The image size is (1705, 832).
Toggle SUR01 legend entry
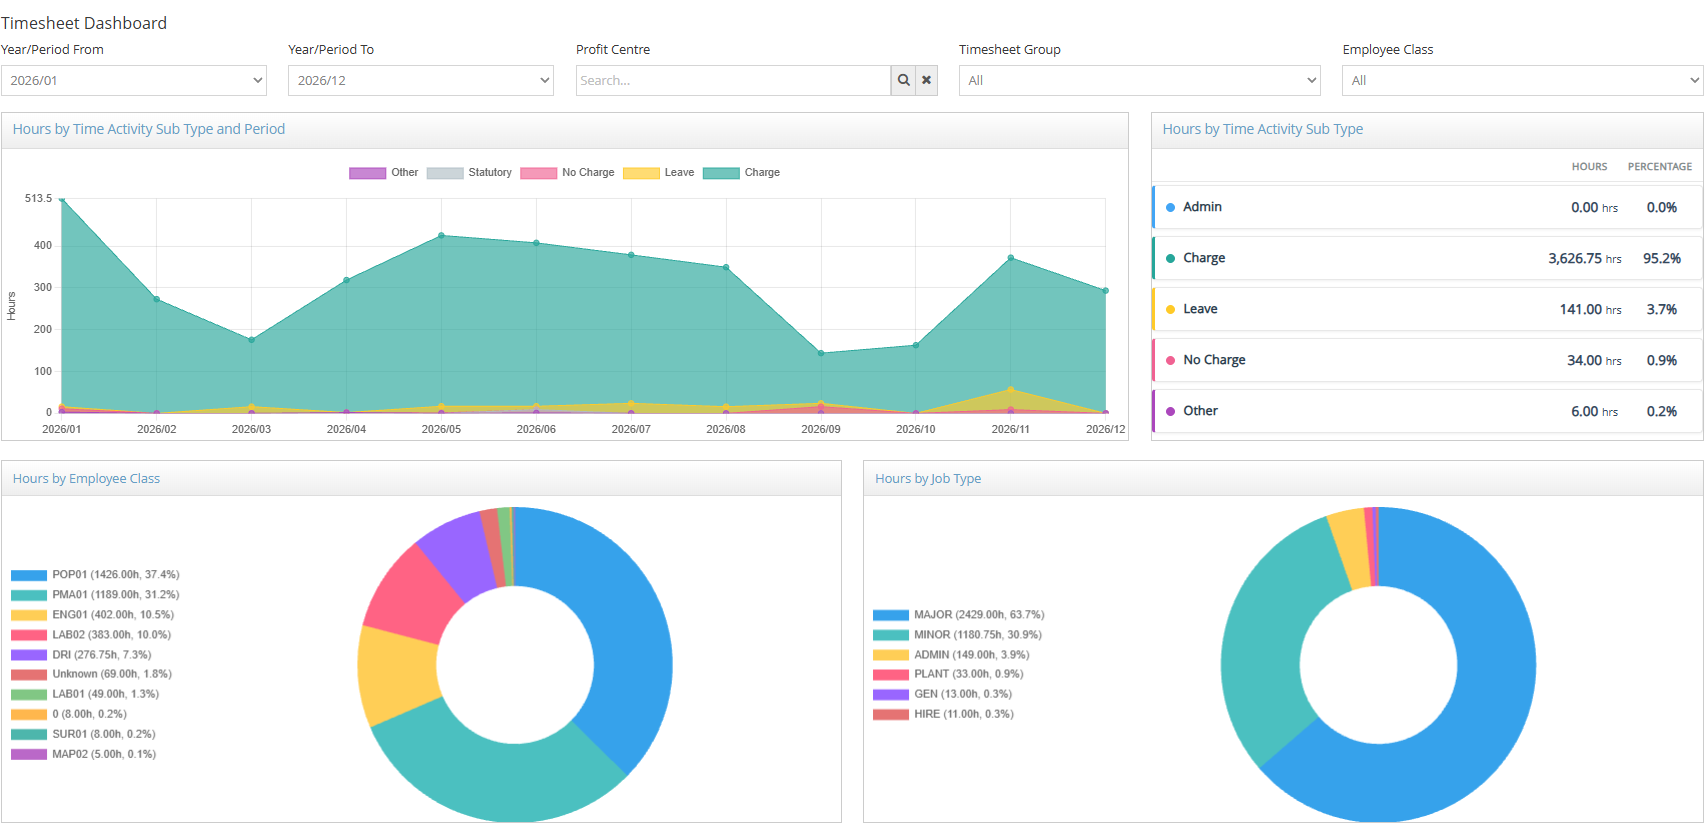[83, 734]
